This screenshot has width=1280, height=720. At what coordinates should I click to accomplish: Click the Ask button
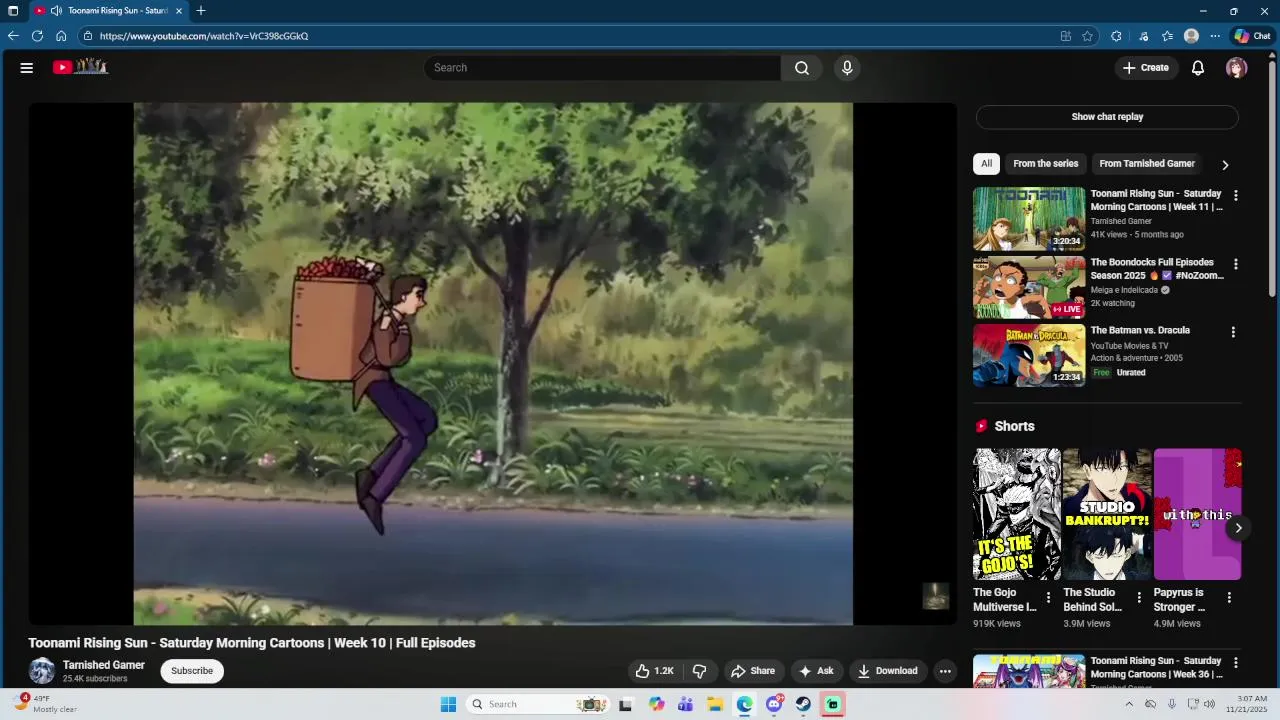coord(816,671)
